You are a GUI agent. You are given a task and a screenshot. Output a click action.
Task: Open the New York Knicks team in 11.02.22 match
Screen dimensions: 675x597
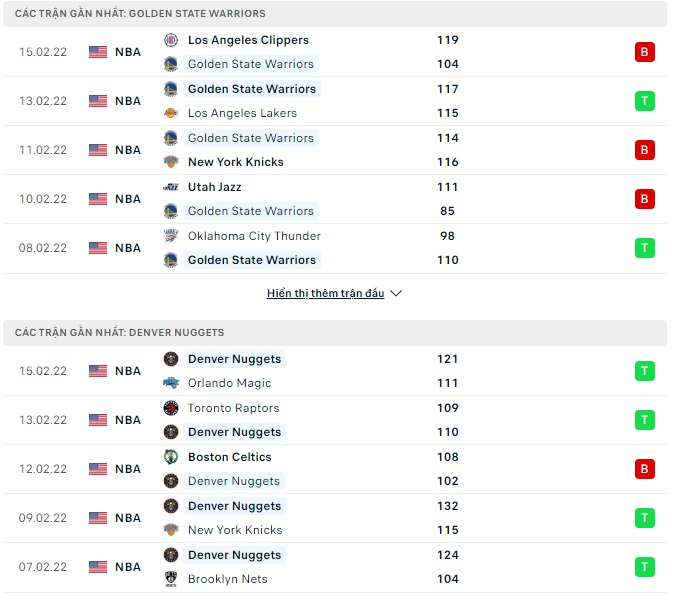pyautogui.click(x=236, y=162)
